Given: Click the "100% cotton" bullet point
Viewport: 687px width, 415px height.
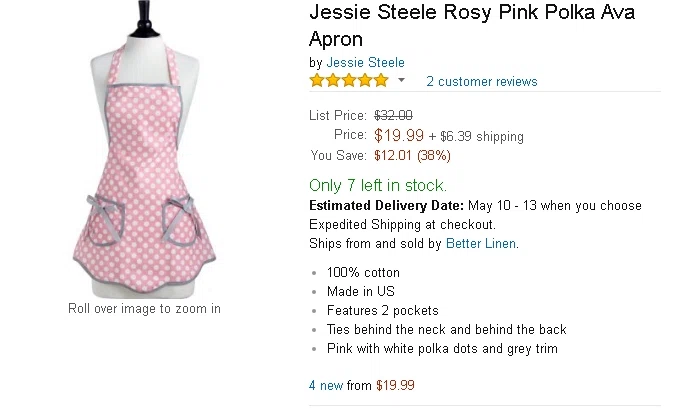Looking at the screenshot, I should (x=363, y=272).
